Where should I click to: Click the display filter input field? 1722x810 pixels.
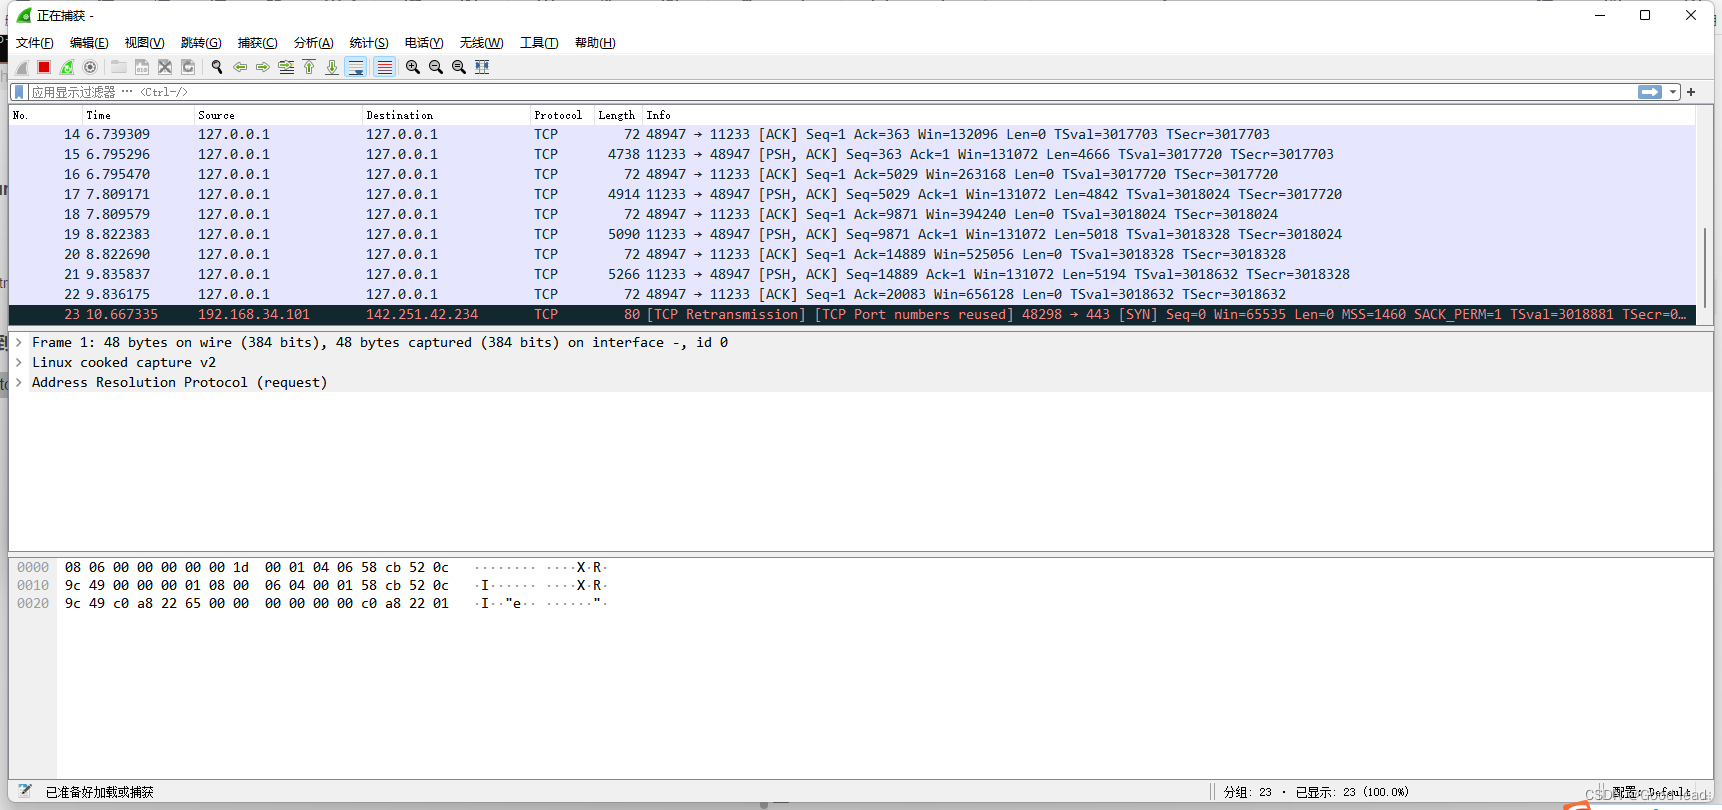pos(830,92)
